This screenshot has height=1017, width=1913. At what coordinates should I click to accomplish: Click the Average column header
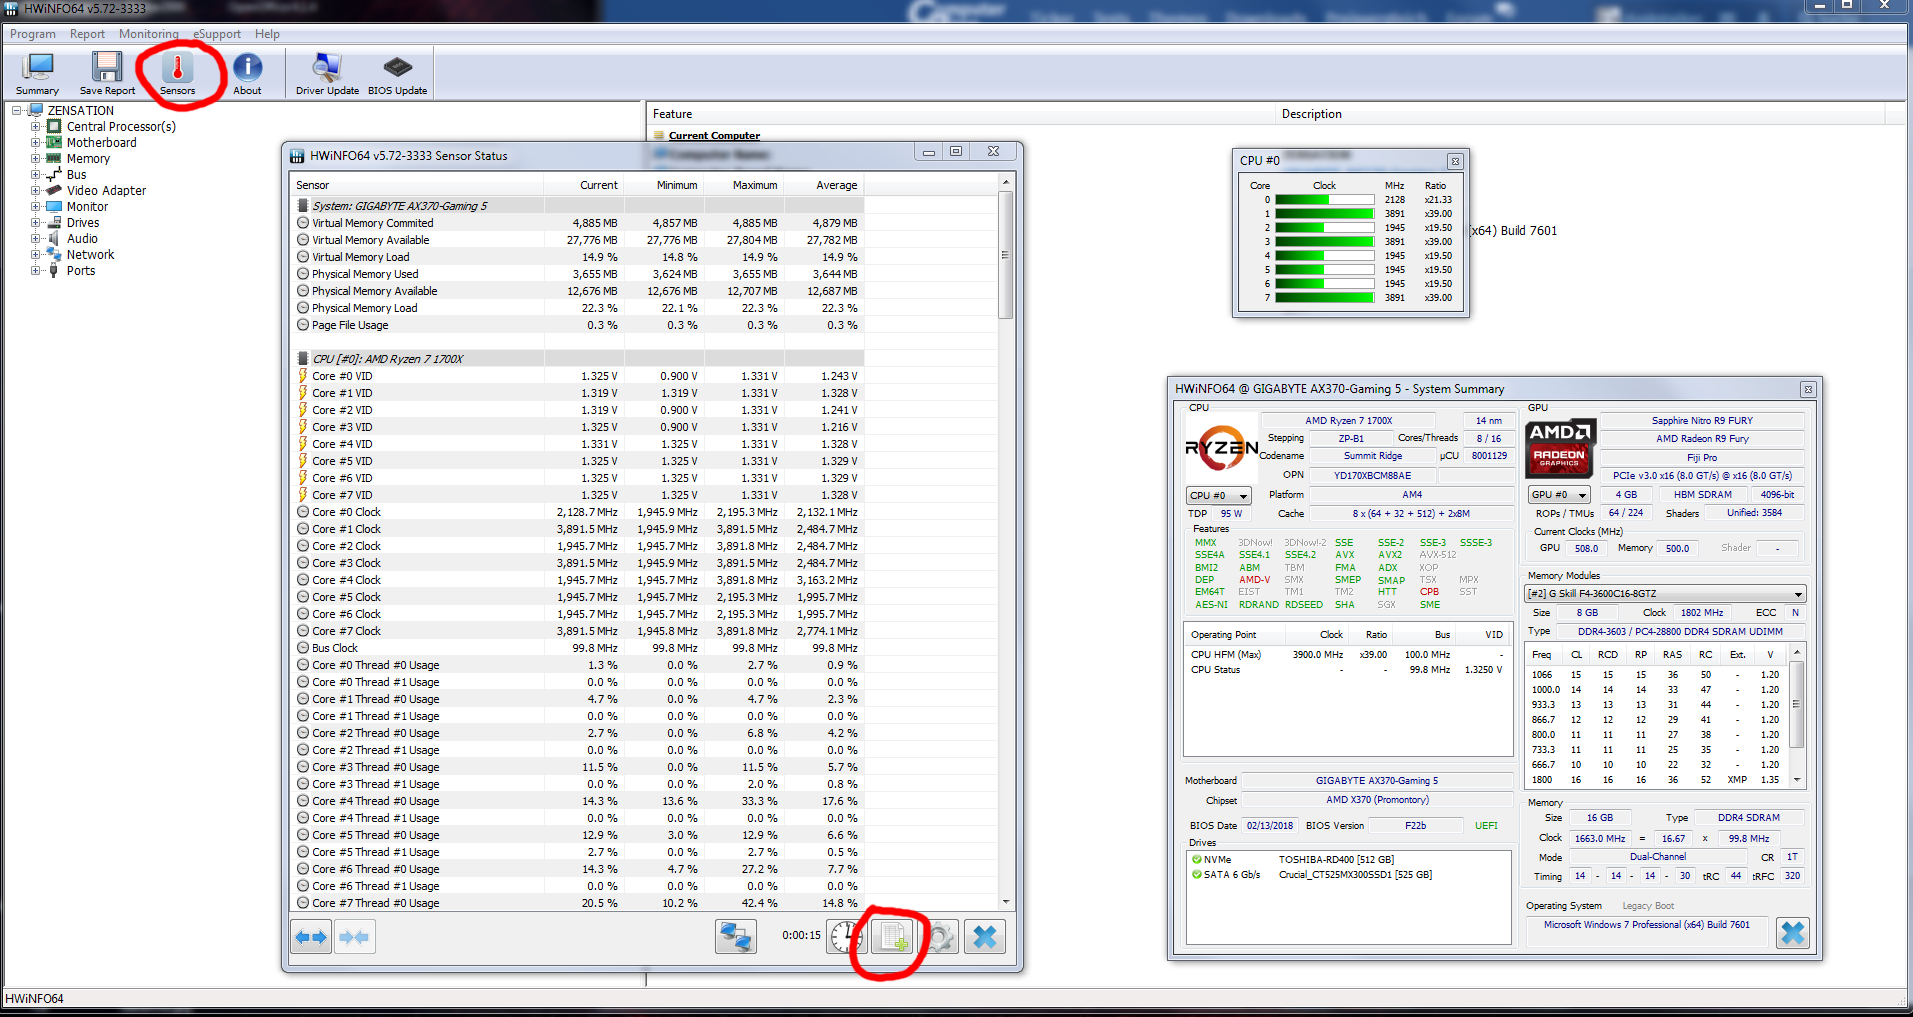[824, 185]
